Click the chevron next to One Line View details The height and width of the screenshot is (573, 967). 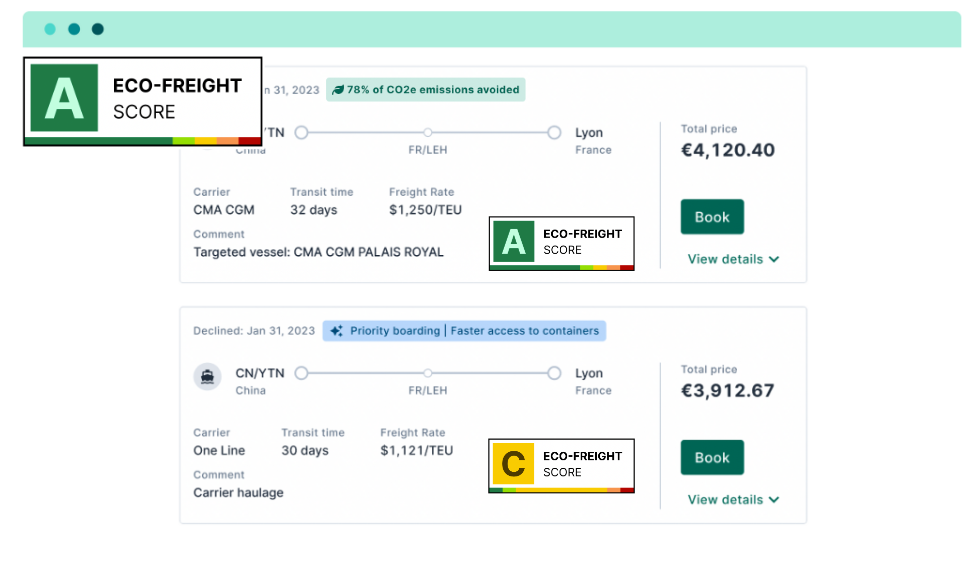click(x=774, y=500)
